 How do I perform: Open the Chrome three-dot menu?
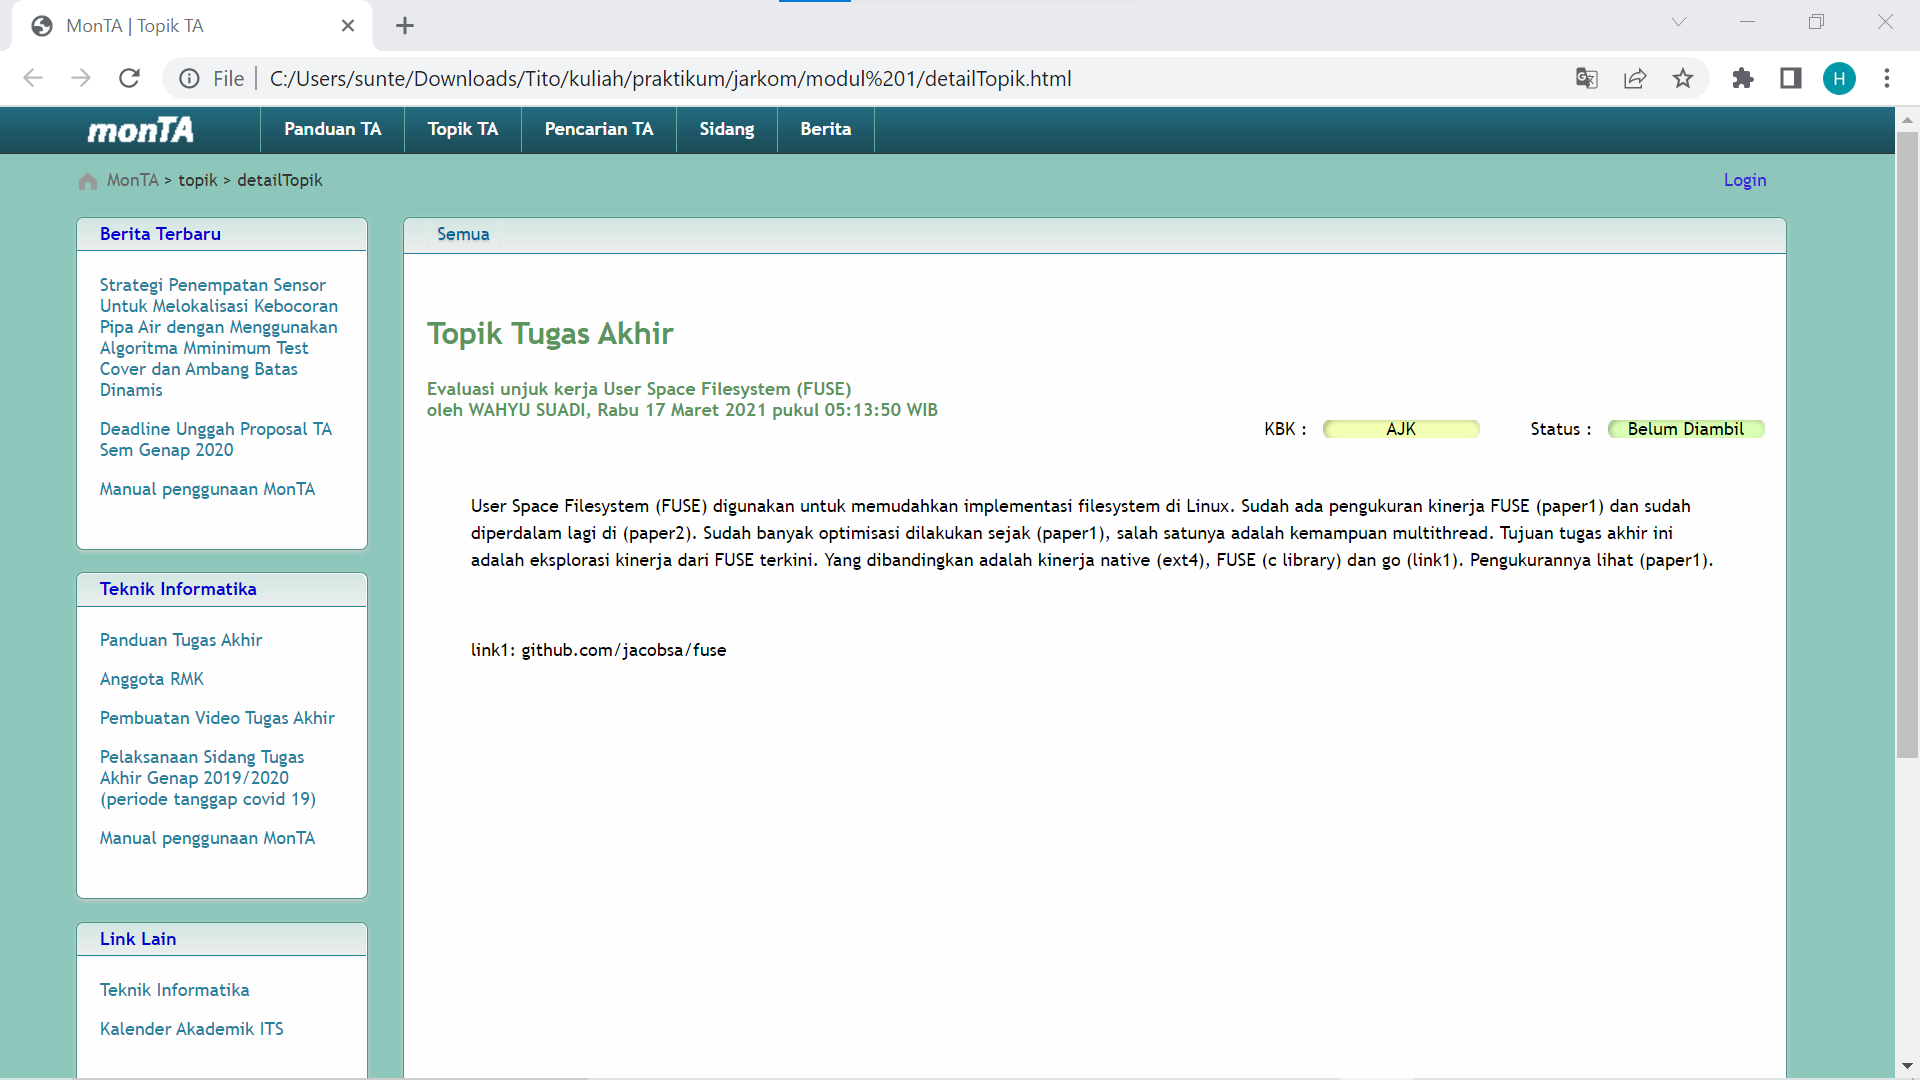tap(1887, 78)
